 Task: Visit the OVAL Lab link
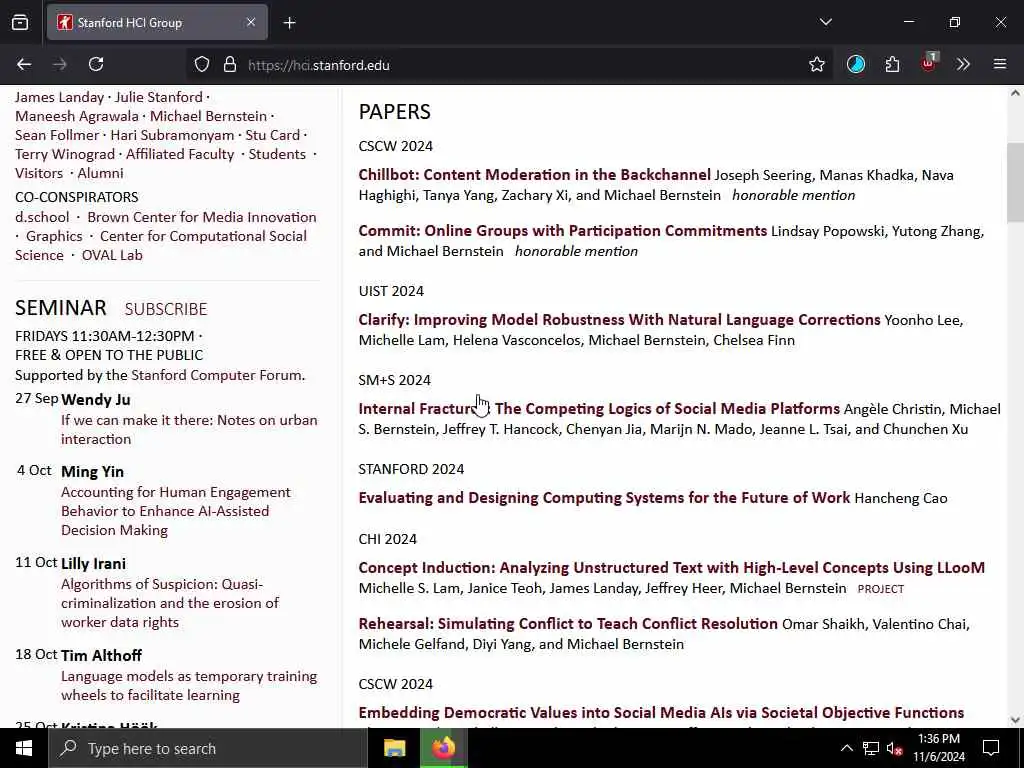[112, 255]
